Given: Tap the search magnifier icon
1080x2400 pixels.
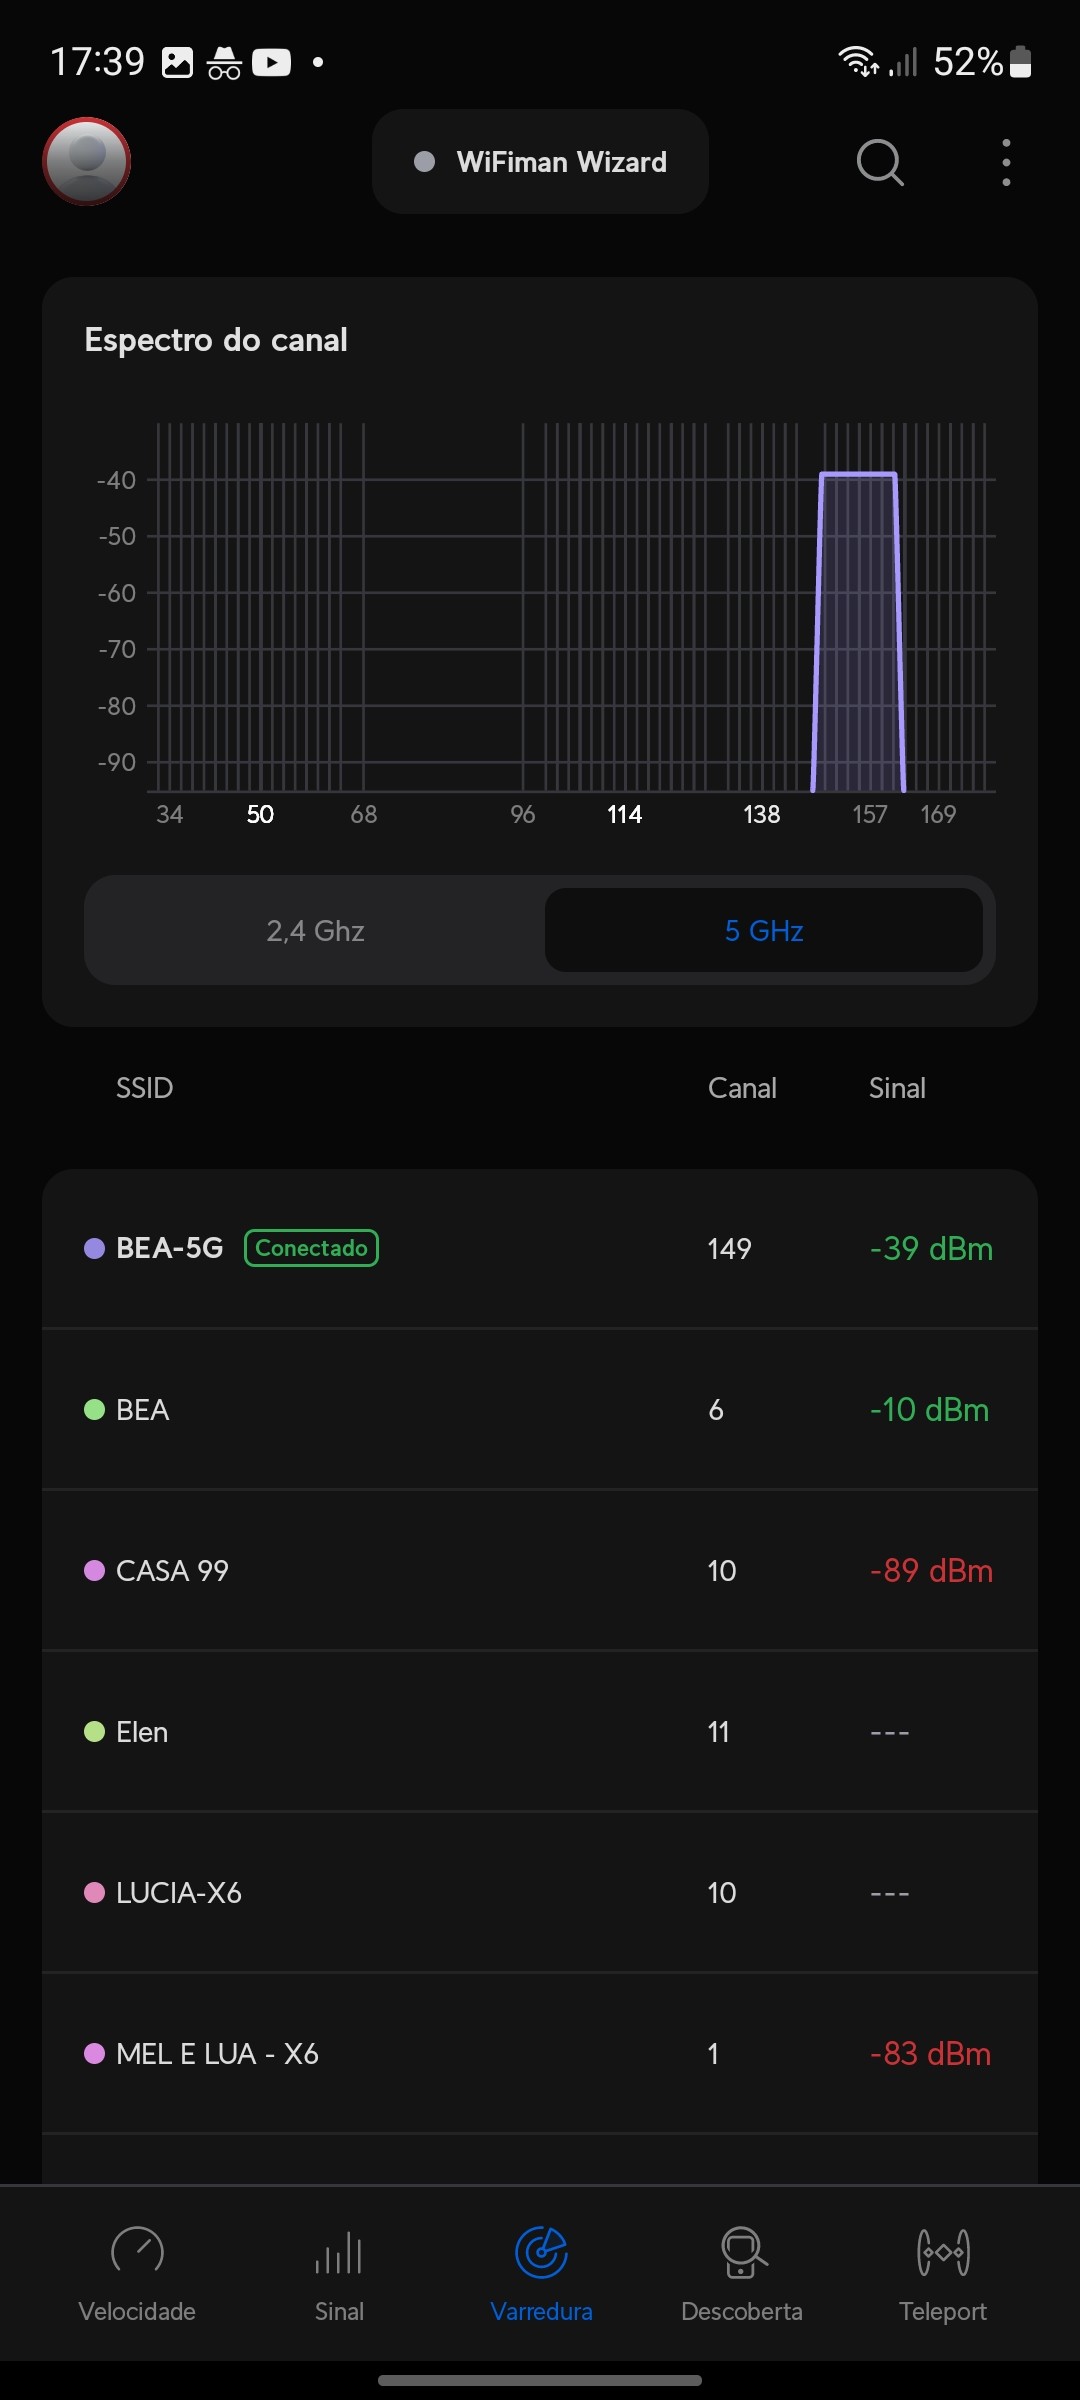Looking at the screenshot, I should point(880,162).
